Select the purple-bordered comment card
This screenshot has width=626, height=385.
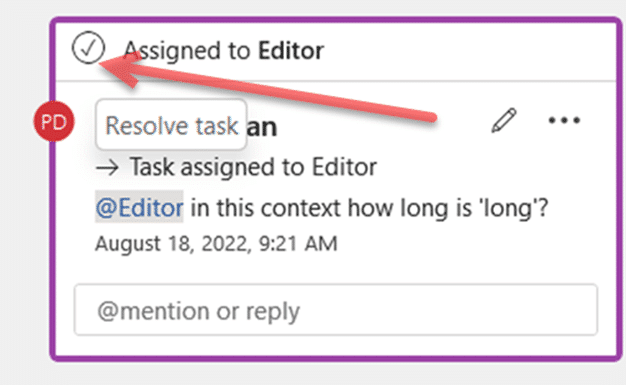pos(336,189)
